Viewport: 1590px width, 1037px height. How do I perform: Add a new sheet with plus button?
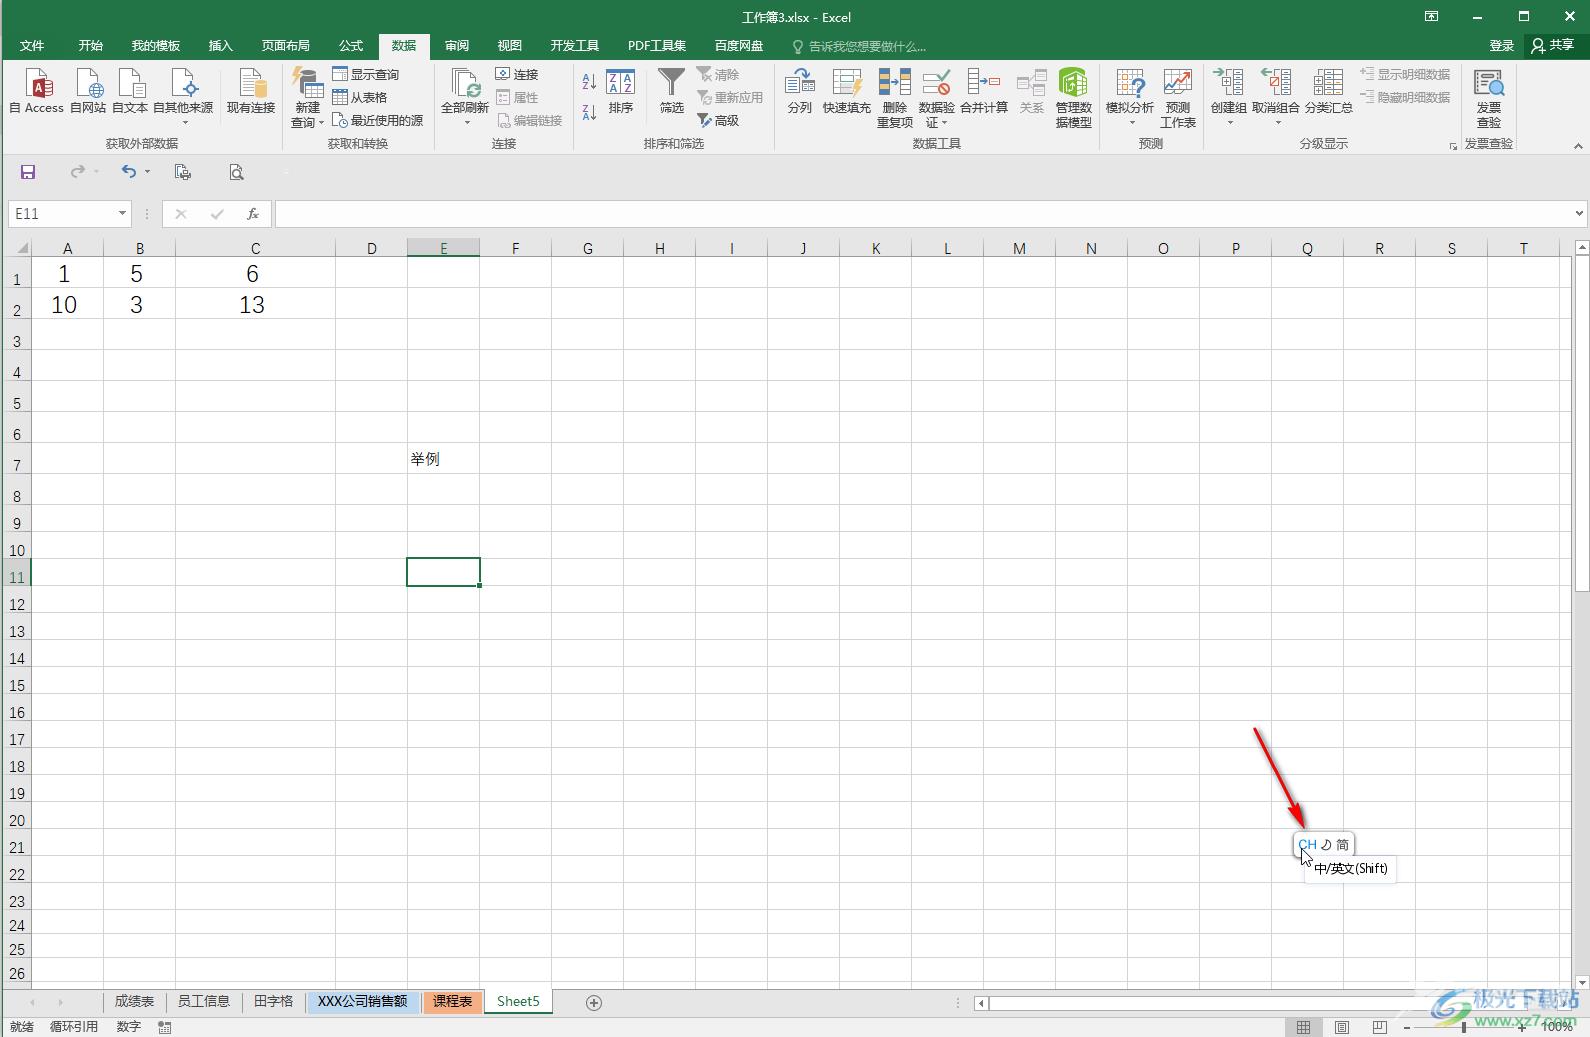coord(594,1002)
